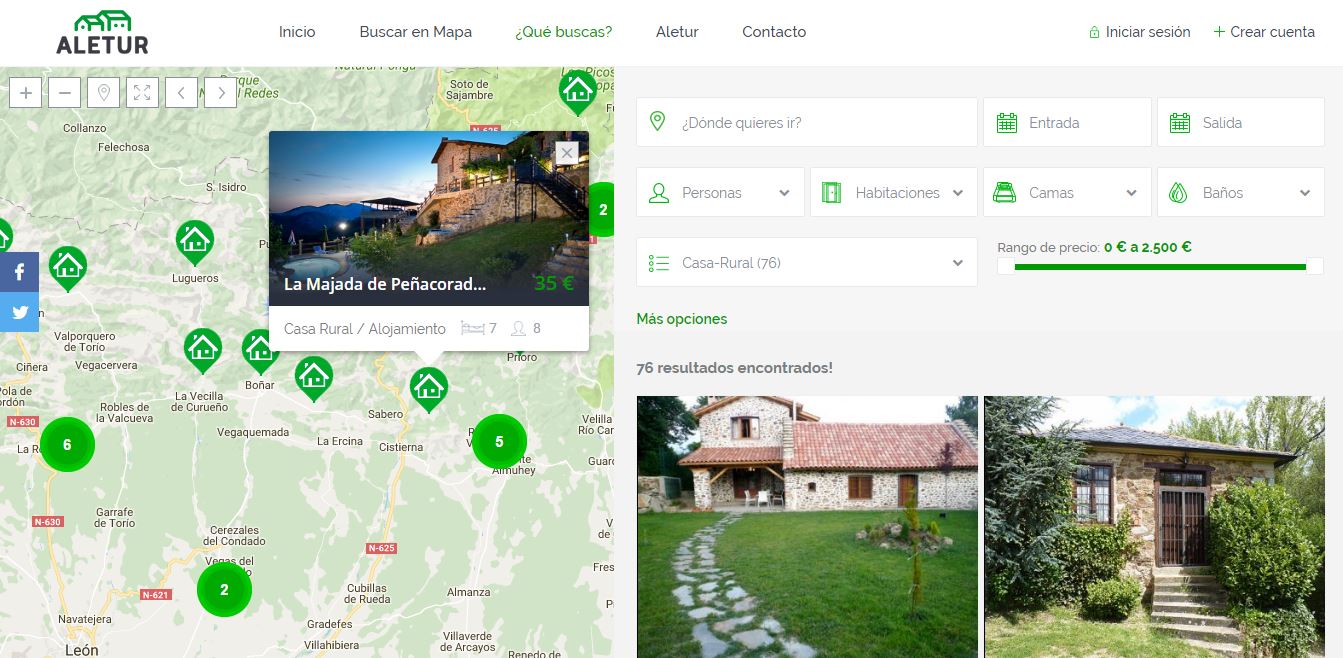
Task: Show Más opciones search filters
Action: (682, 319)
